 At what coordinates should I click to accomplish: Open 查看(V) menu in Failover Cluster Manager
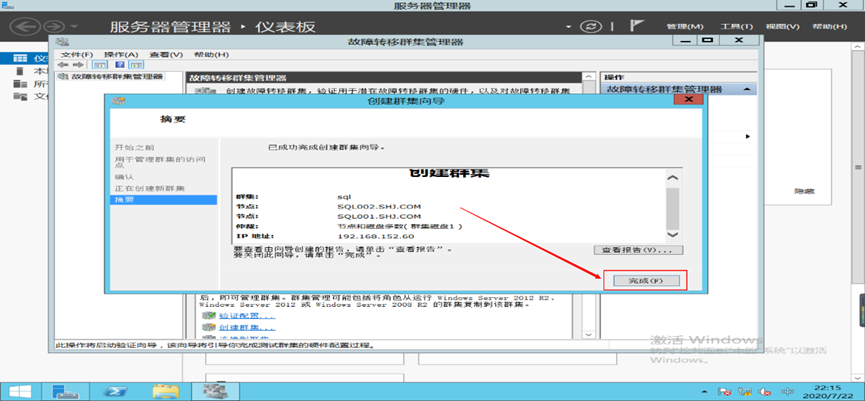click(x=166, y=55)
